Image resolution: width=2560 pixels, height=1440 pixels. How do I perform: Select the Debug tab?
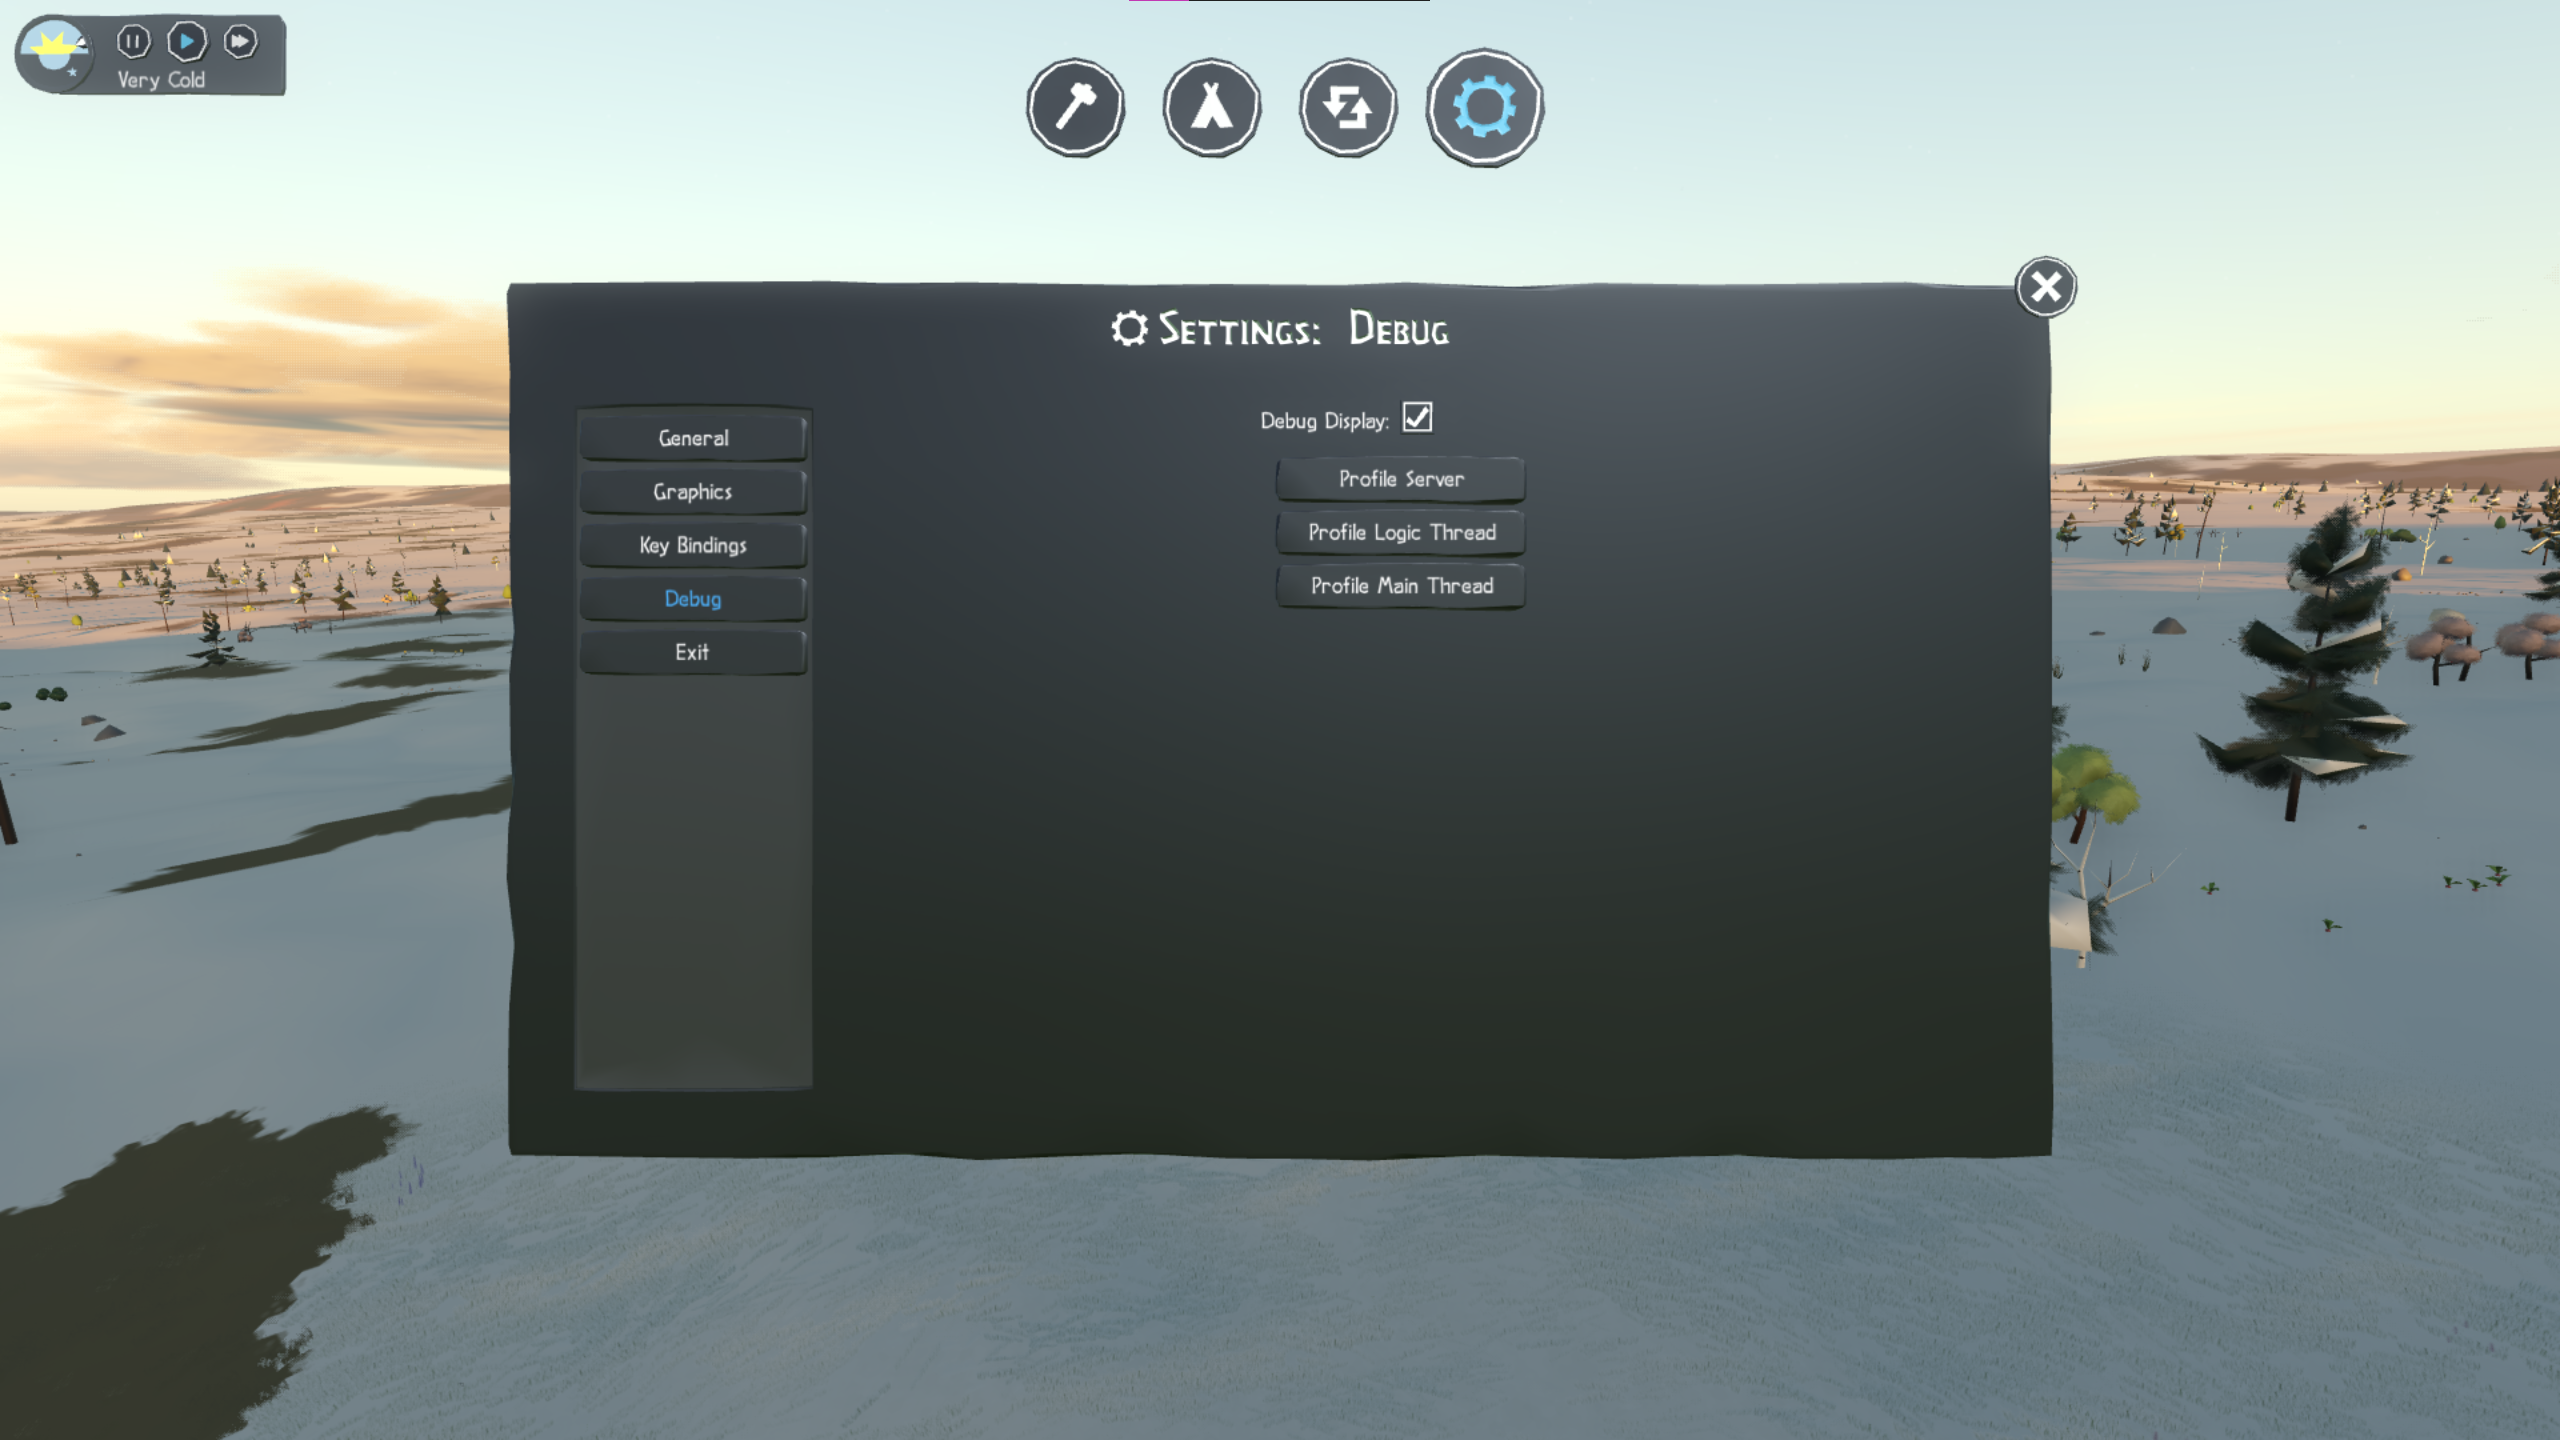(693, 599)
